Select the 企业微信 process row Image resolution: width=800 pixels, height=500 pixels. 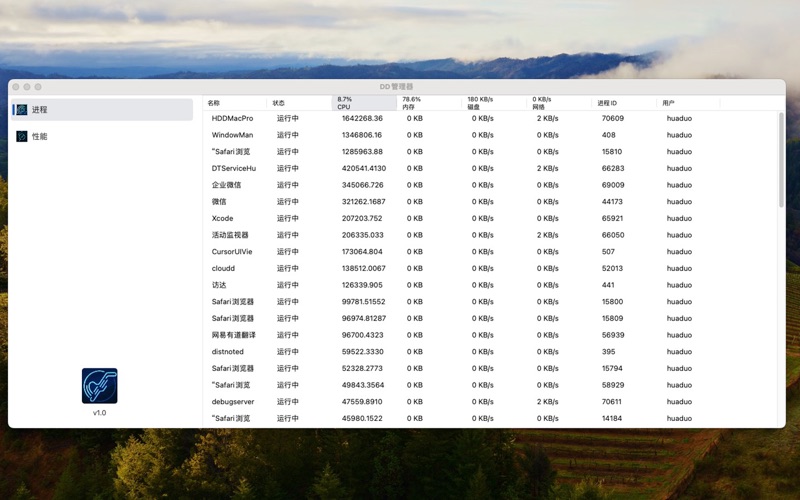click(491, 185)
